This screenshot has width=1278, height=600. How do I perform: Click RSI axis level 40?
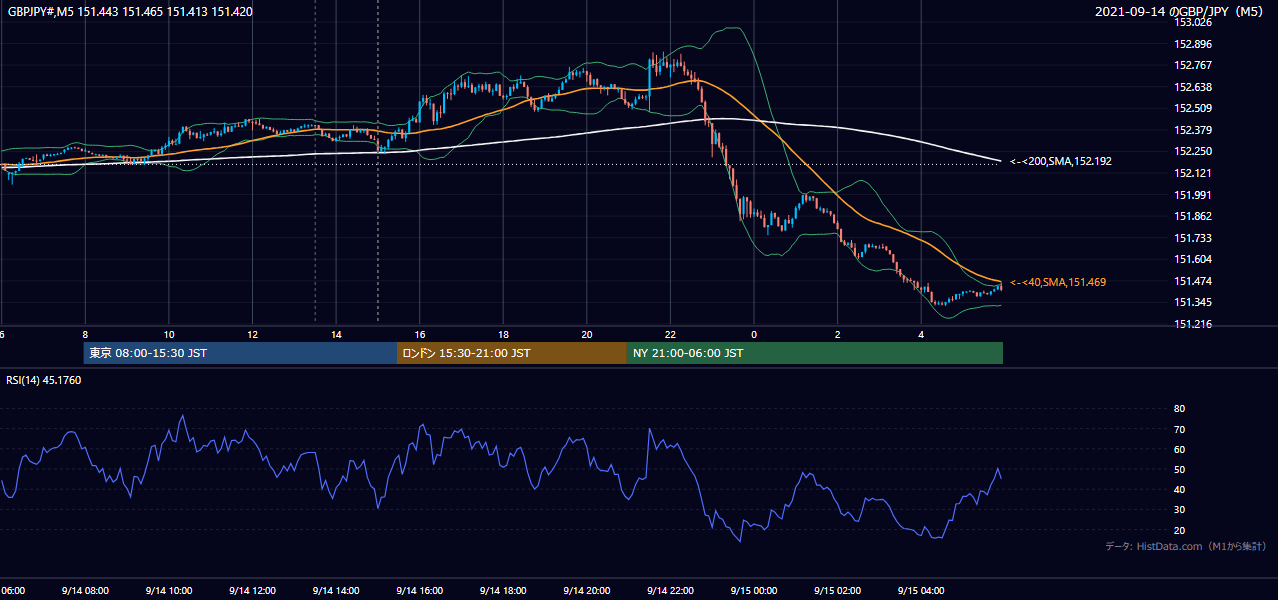tap(1179, 489)
